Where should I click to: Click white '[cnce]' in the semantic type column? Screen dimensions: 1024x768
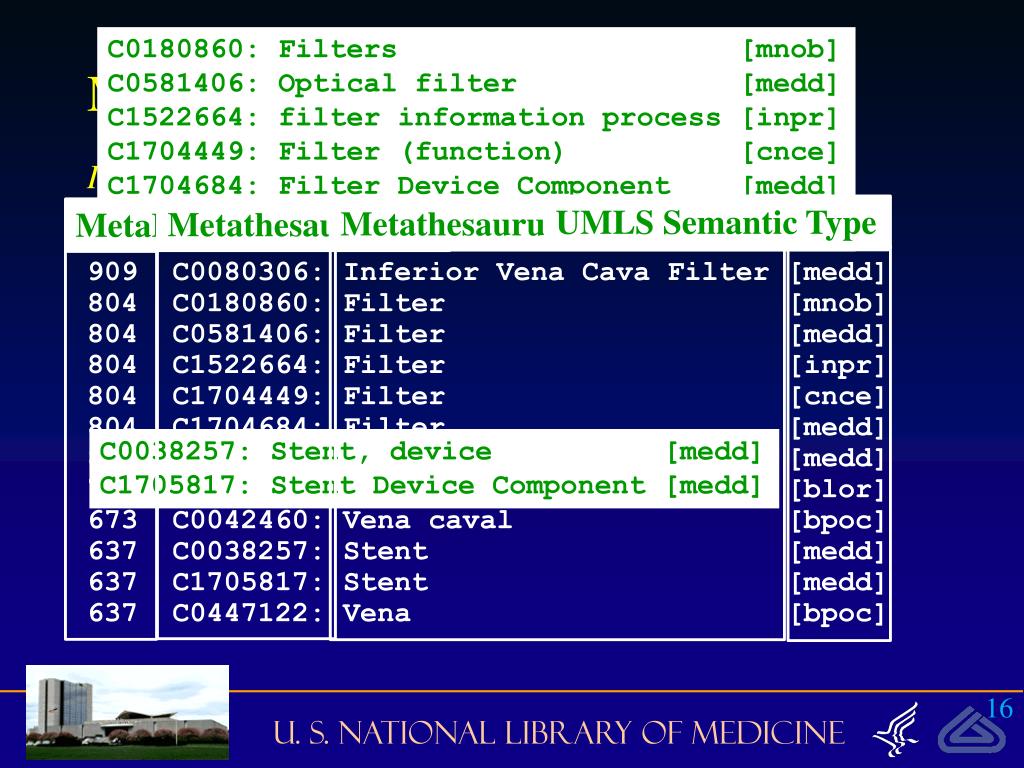839,396
